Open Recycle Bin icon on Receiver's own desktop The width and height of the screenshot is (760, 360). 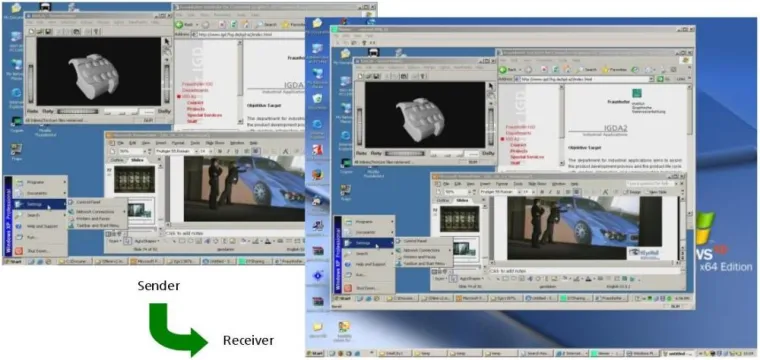[x=317, y=100]
